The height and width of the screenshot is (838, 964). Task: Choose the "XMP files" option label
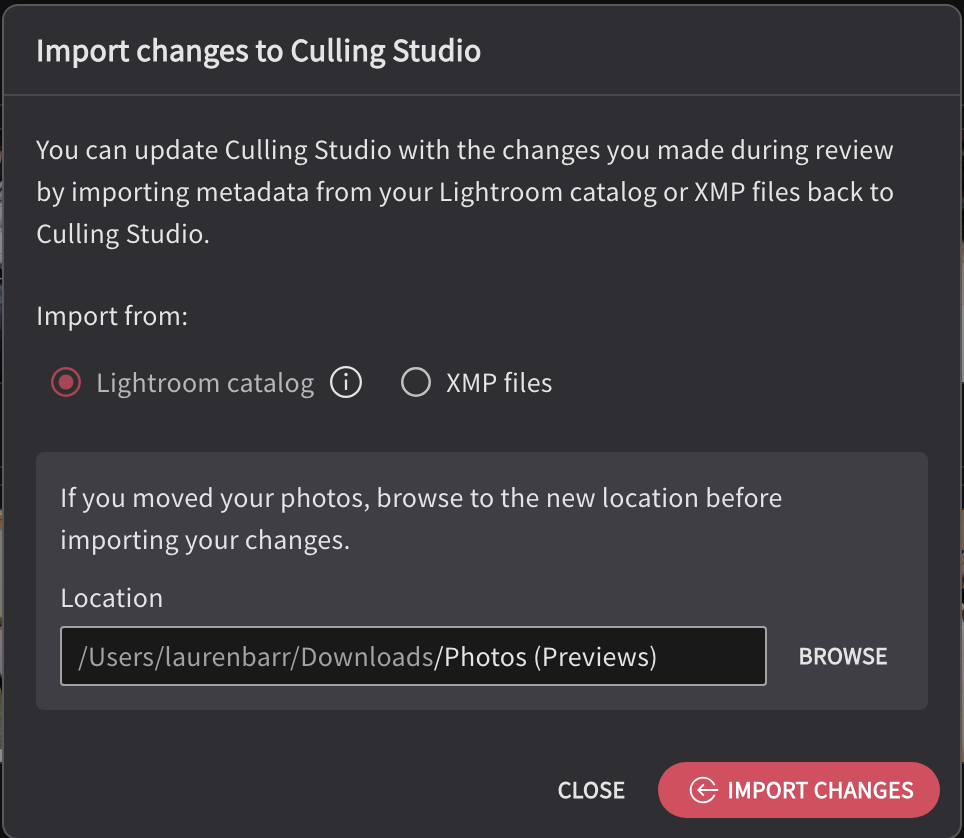tap(499, 383)
